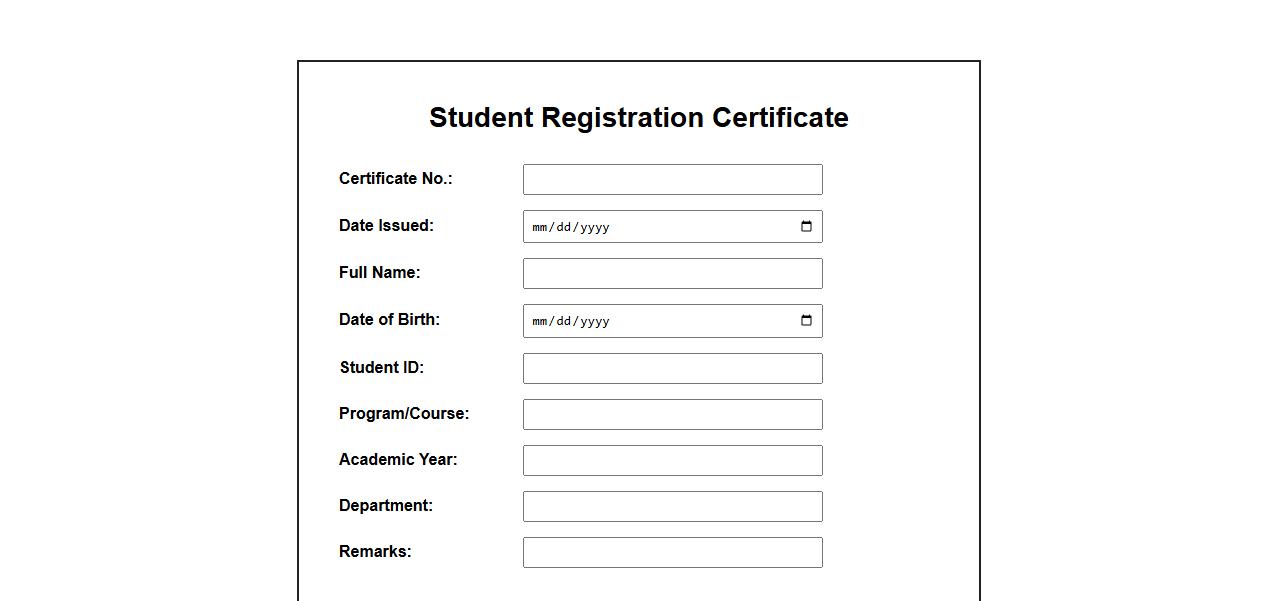Select the year segment of Date Issued
This screenshot has height=601, width=1278.
[x=594, y=227]
